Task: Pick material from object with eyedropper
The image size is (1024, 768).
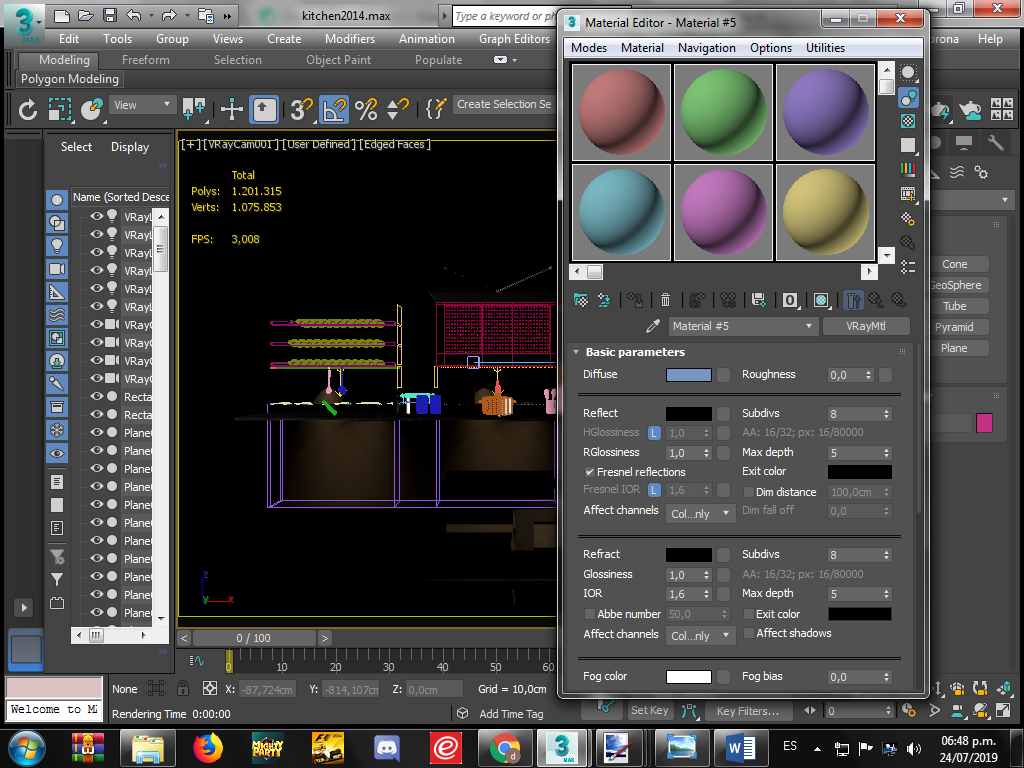Action: tap(653, 326)
